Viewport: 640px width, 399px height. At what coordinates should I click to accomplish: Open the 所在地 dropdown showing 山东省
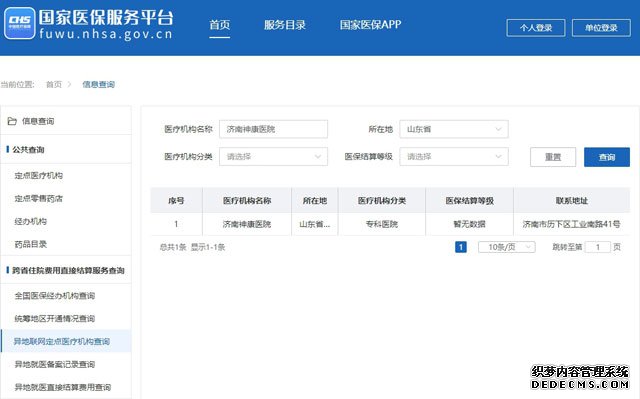[454, 129]
